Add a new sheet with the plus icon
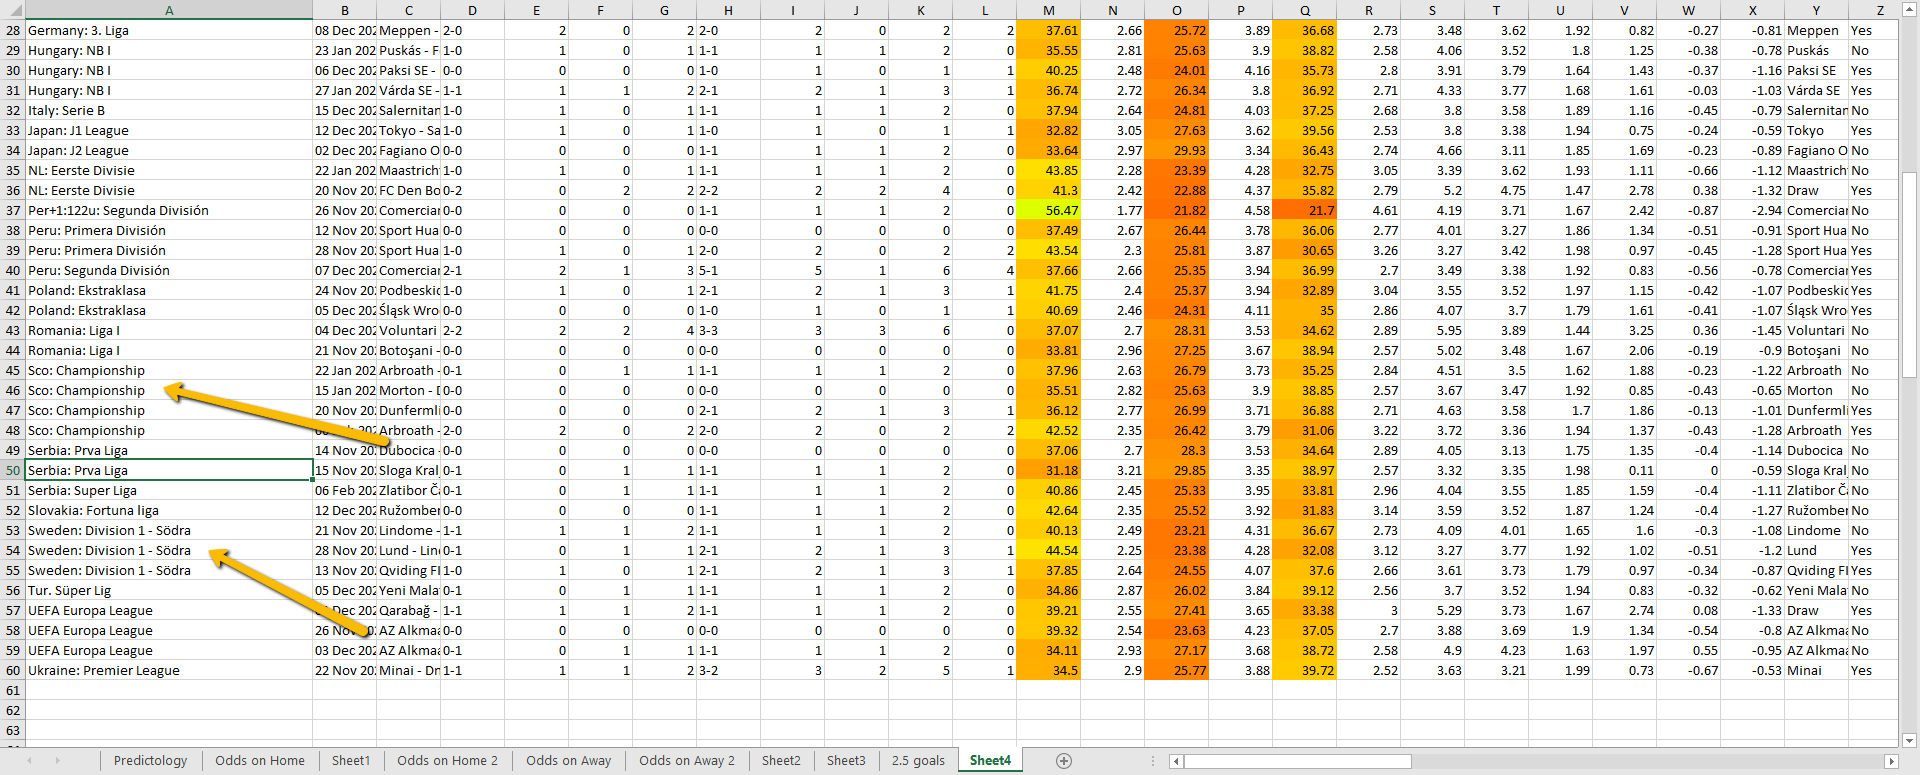1920x775 pixels. tap(1064, 761)
